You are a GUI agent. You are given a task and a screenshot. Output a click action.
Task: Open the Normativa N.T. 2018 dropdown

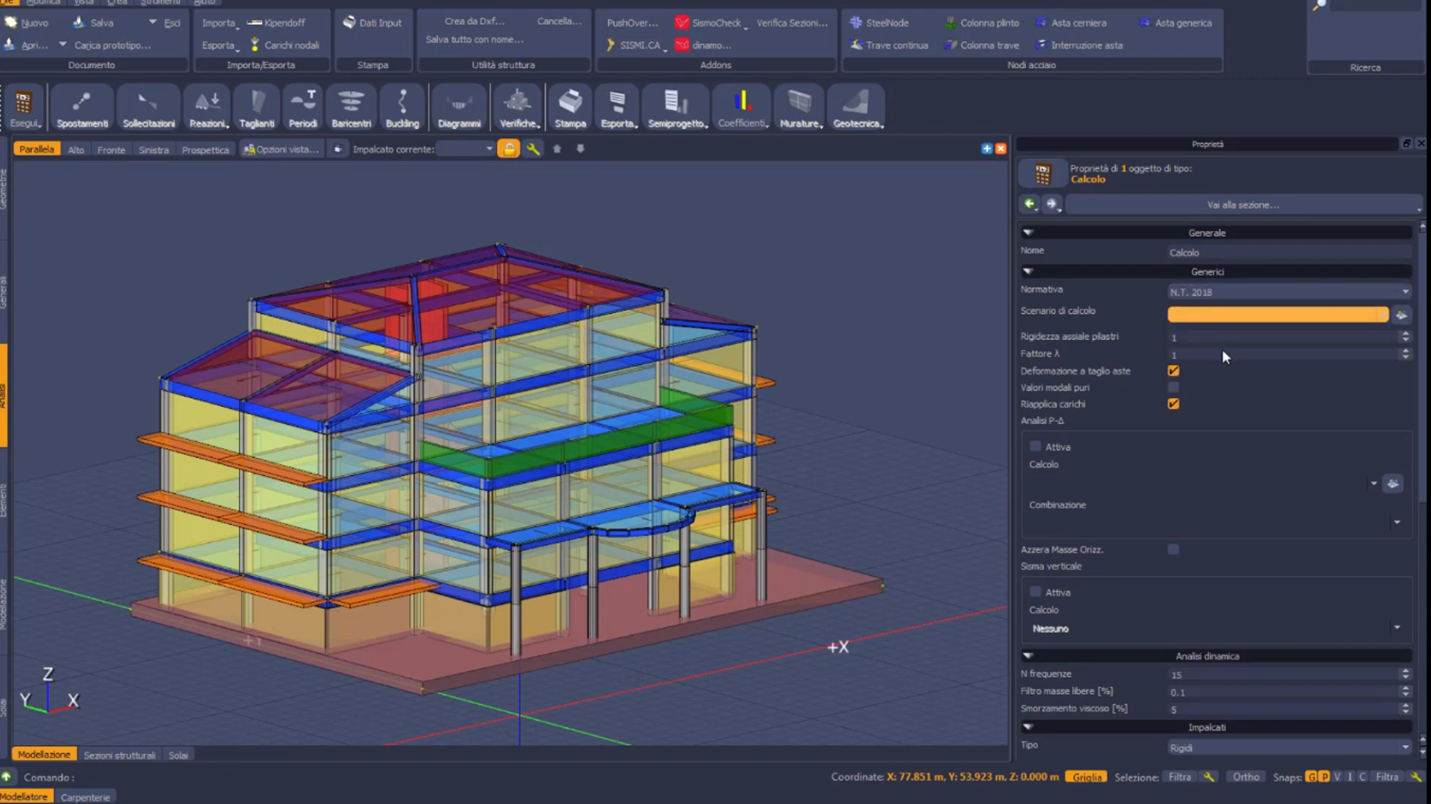pyautogui.click(x=1289, y=292)
